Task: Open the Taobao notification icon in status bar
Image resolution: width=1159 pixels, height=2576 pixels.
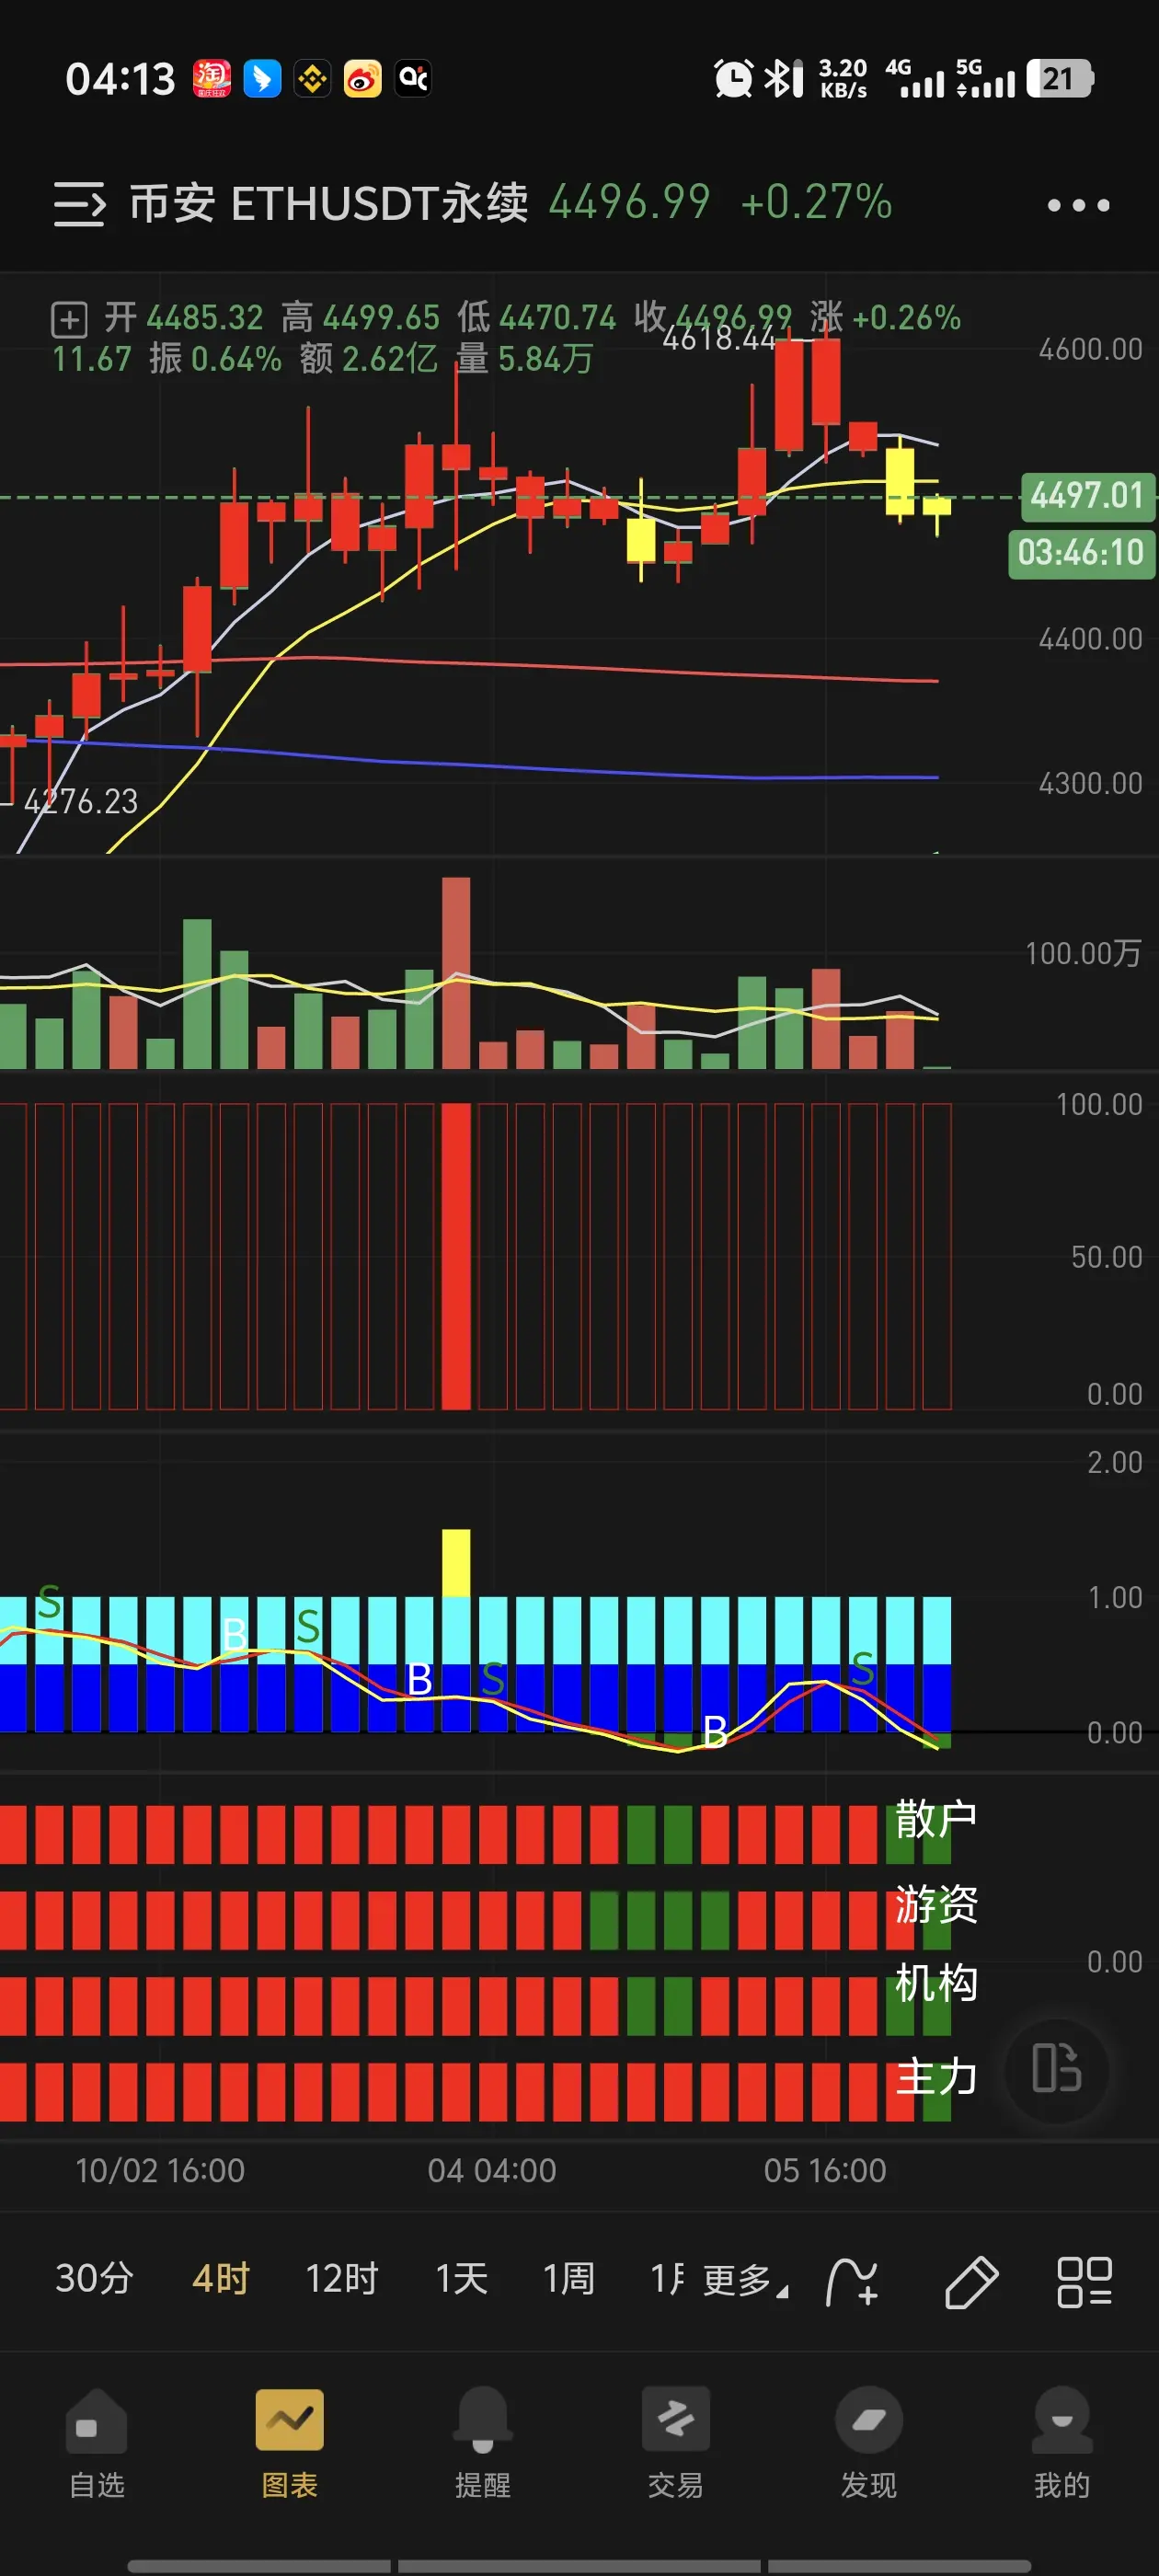Action: click(x=212, y=79)
